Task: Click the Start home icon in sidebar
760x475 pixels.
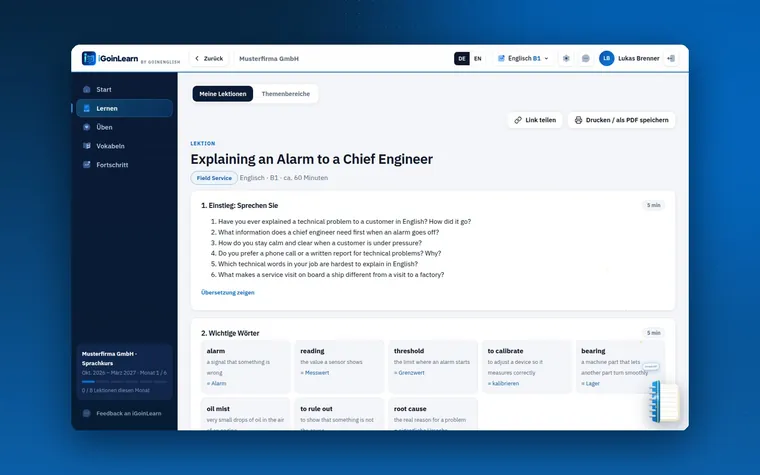Action: [x=87, y=89]
